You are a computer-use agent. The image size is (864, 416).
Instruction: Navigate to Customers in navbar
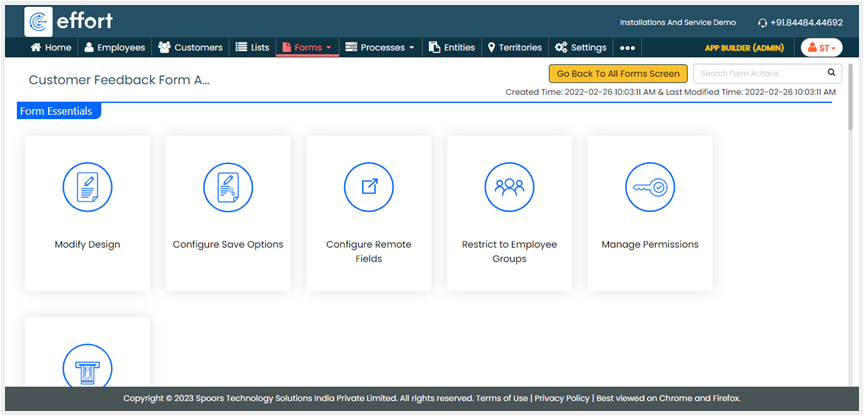point(191,47)
